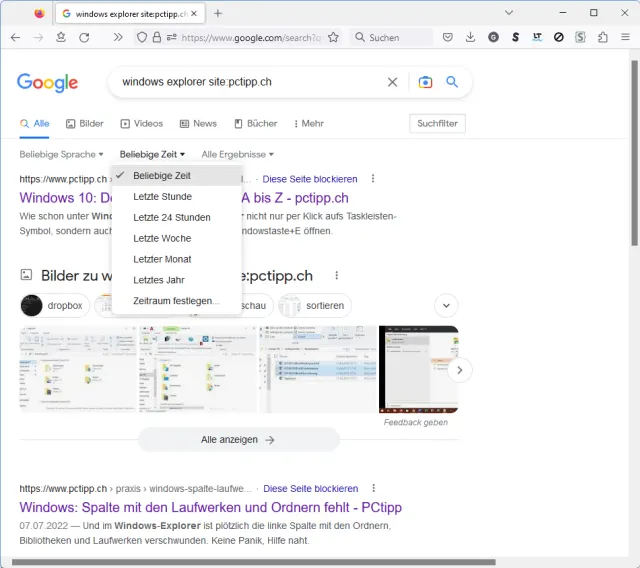Image resolution: width=640 pixels, height=568 pixels.
Task: Click the blocker circle-slash extension icon
Action: pos(559,38)
